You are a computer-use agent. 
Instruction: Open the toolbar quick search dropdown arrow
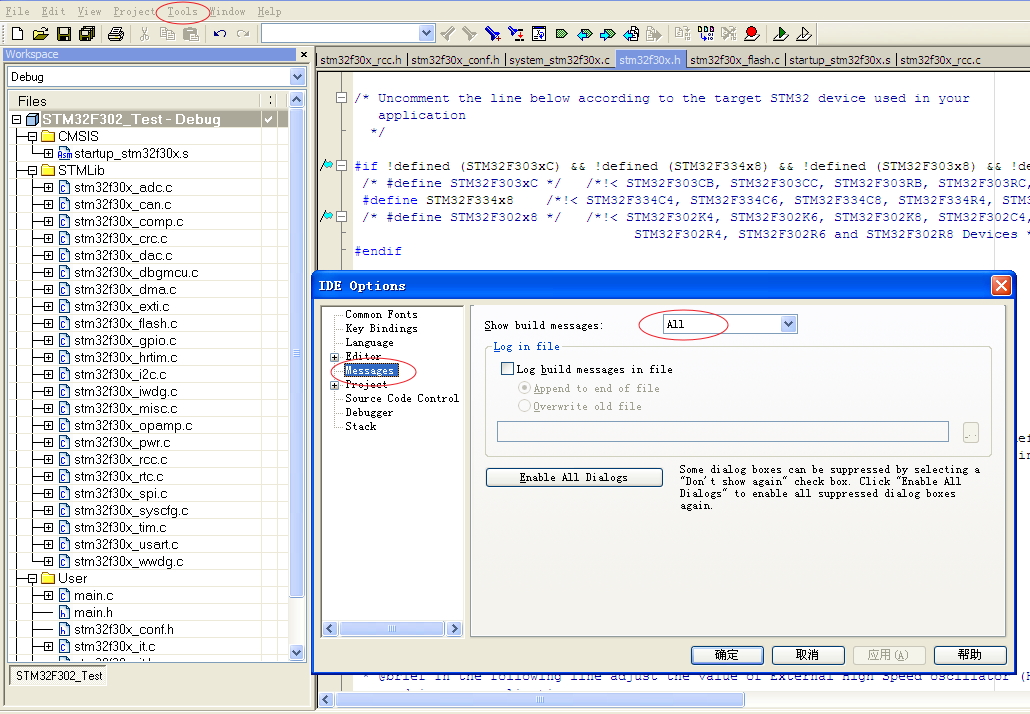point(426,33)
